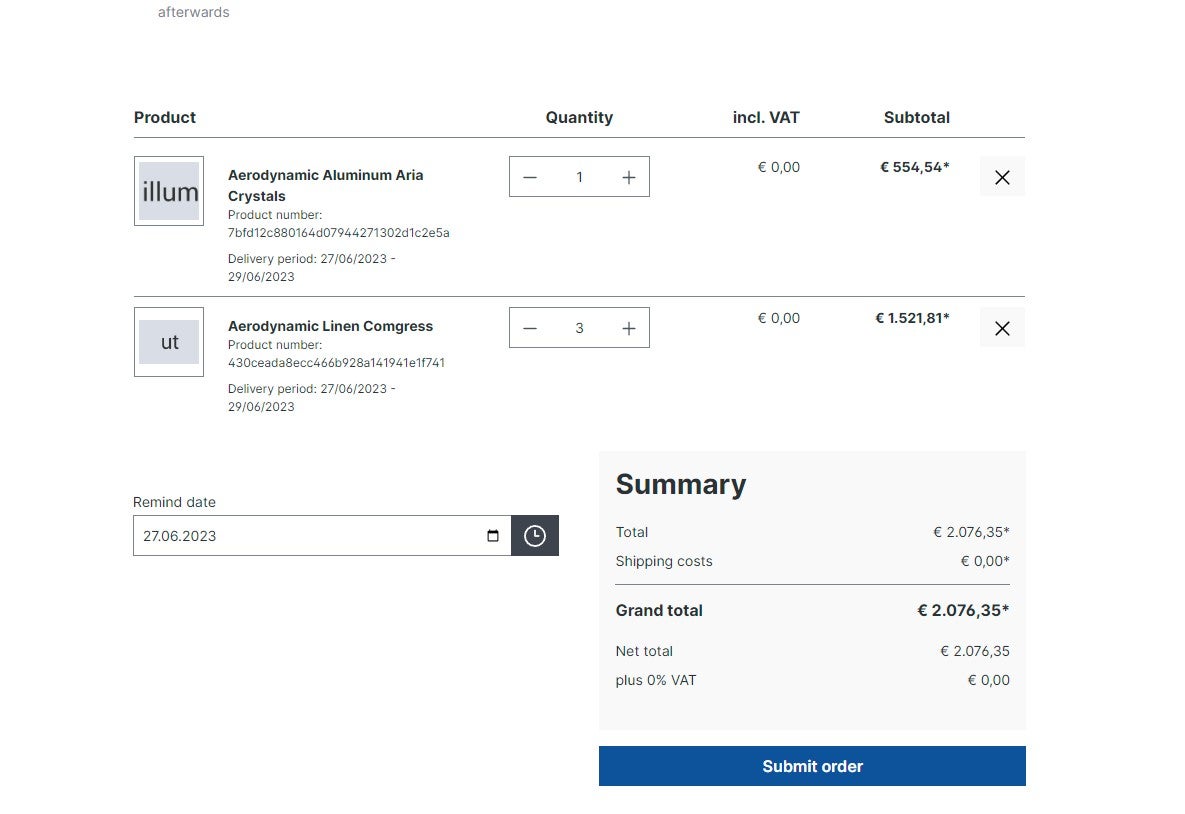This screenshot has width=1185, height=814.
Task: Click the Shipping costs value € 0,00*
Action: pos(985,561)
